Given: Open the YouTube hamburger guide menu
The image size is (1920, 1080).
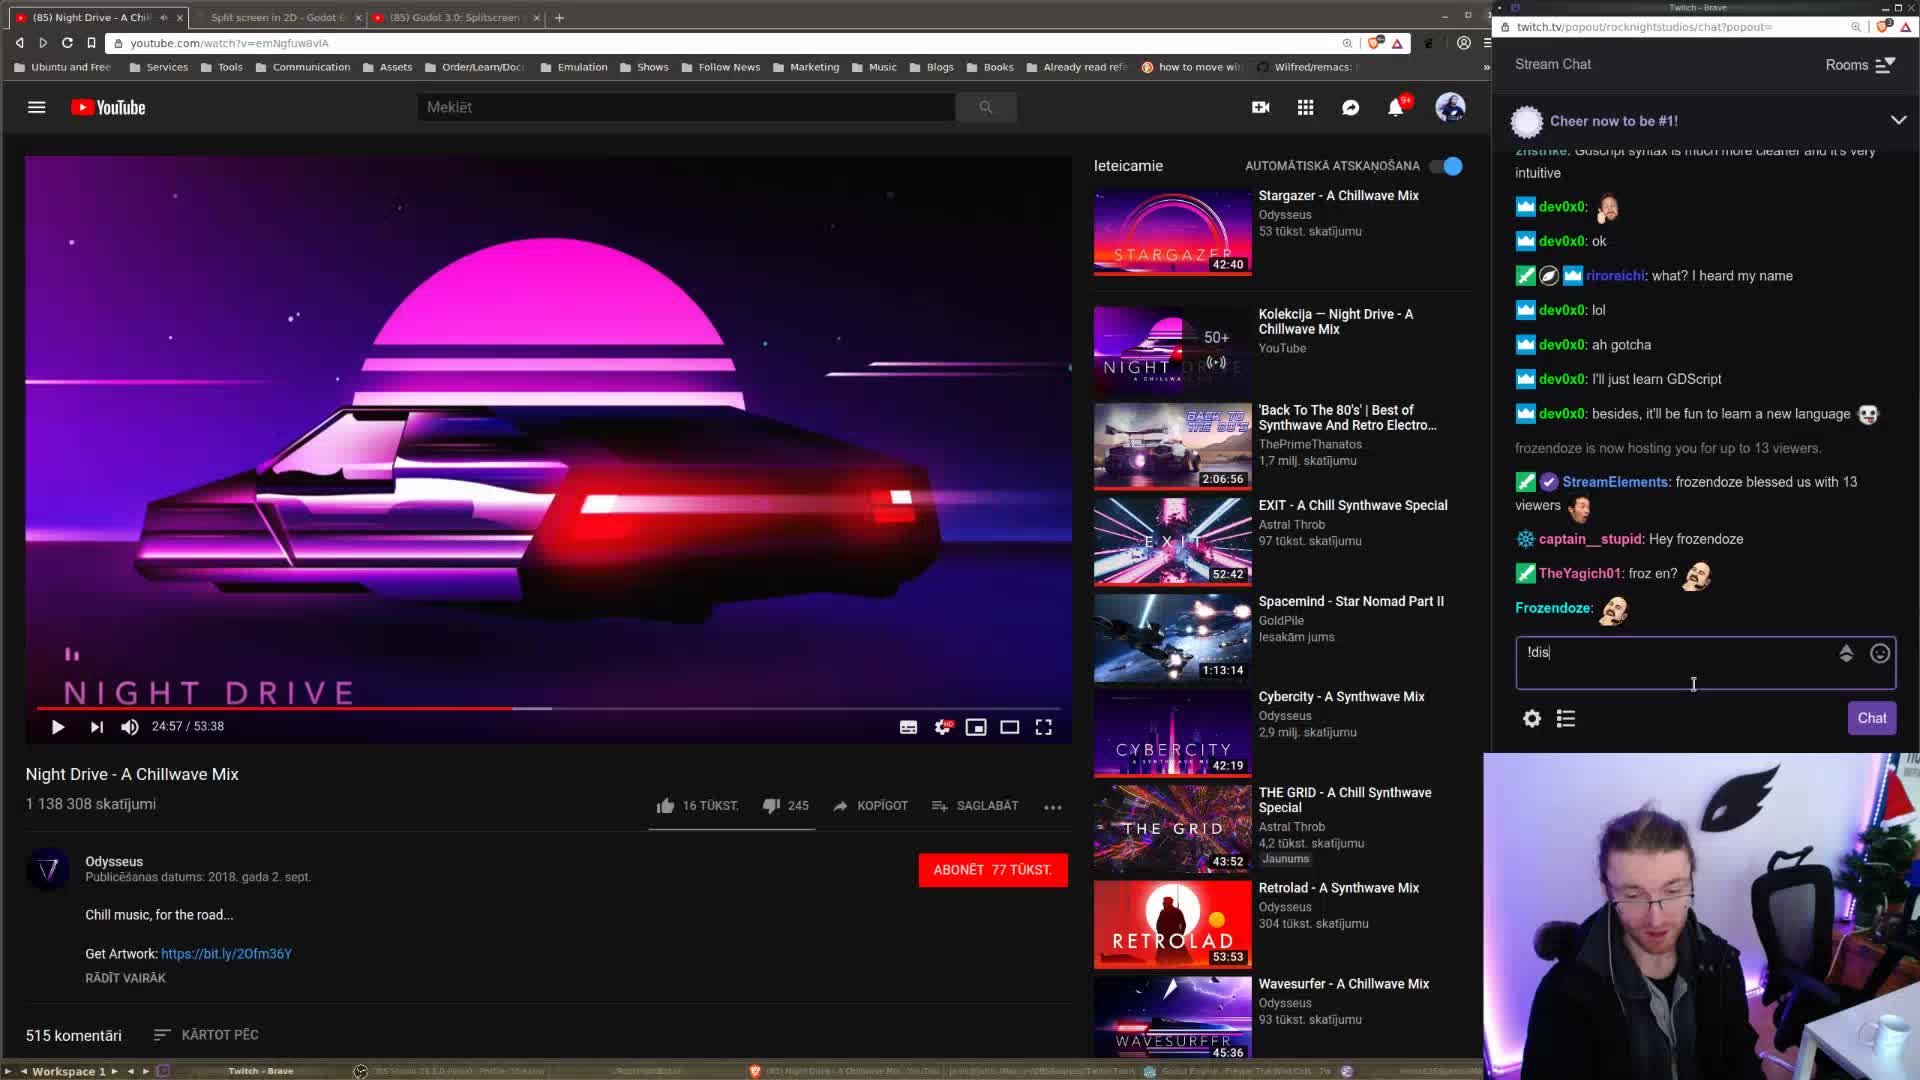Looking at the screenshot, I should click(x=37, y=107).
